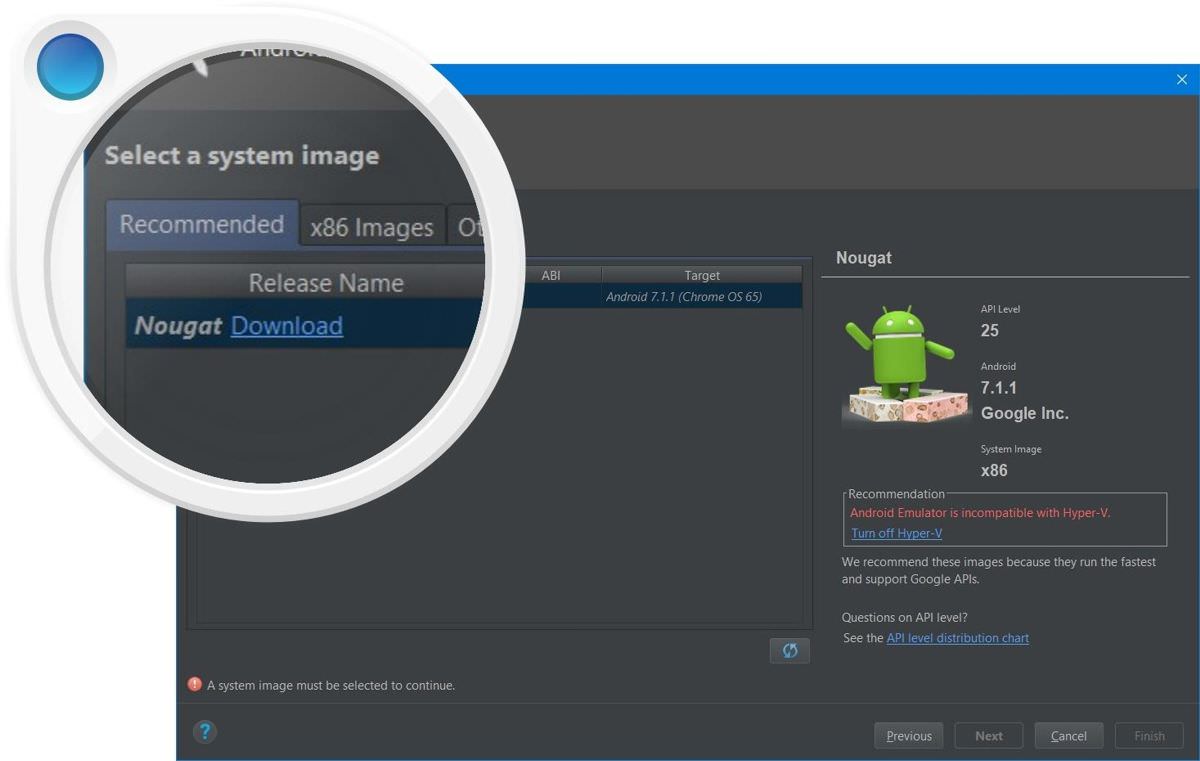This screenshot has height=761, width=1200.
Task: Open help with the question mark icon
Action: click(204, 732)
